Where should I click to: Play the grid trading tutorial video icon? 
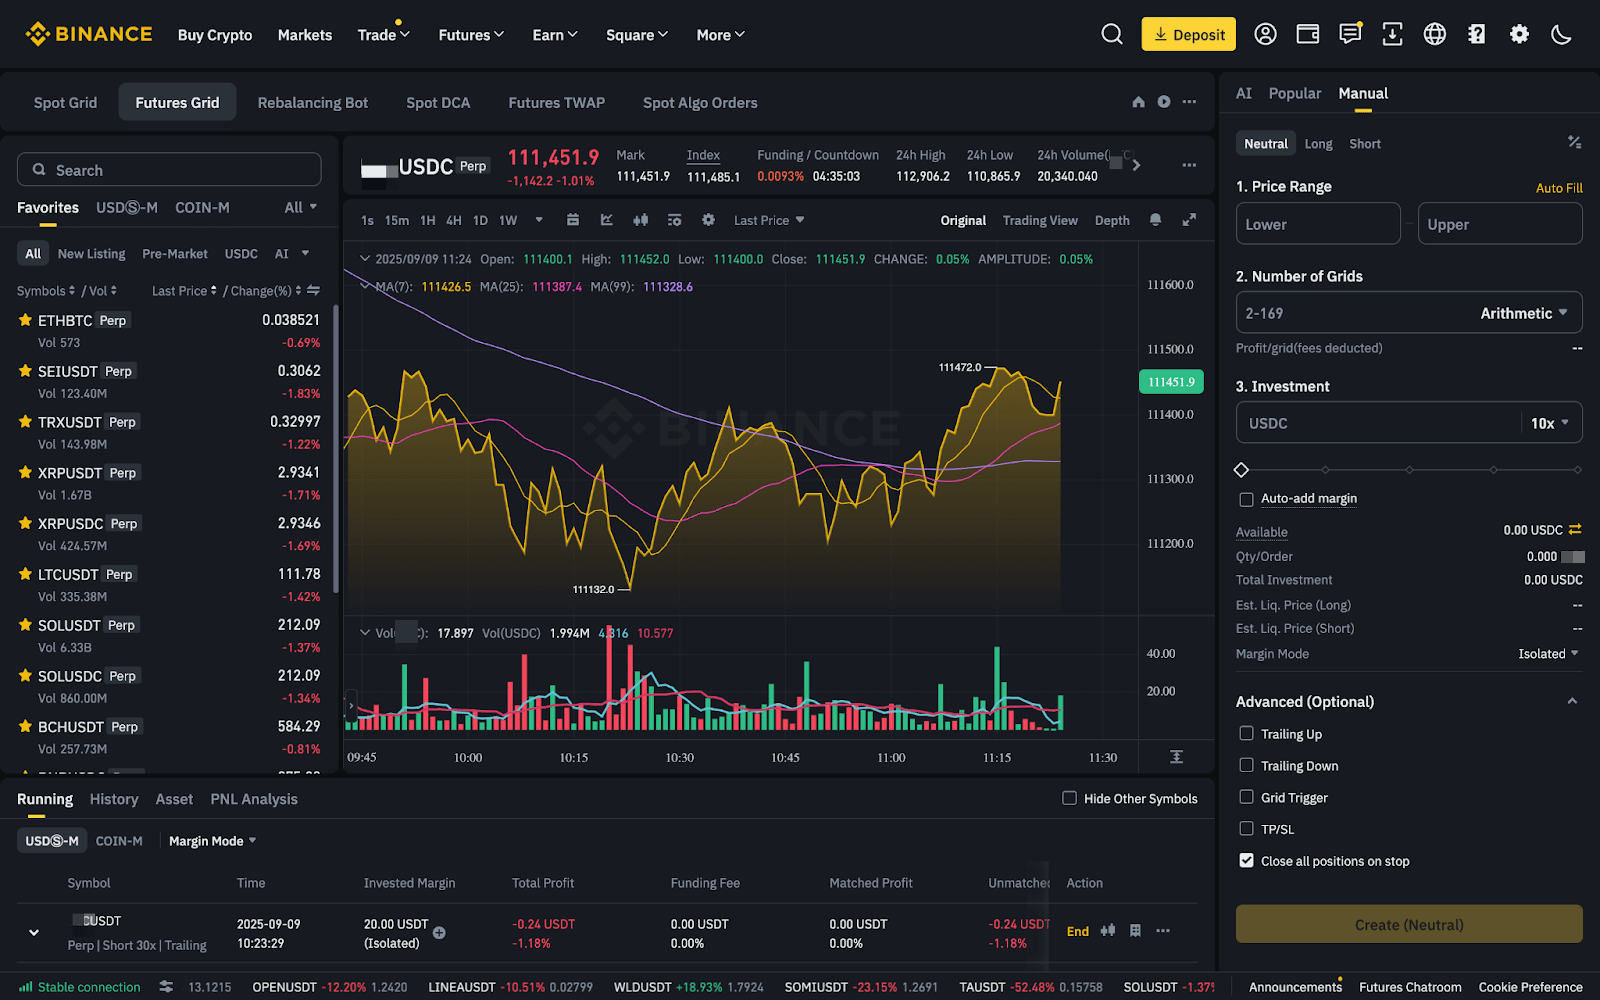tap(1163, 101)
